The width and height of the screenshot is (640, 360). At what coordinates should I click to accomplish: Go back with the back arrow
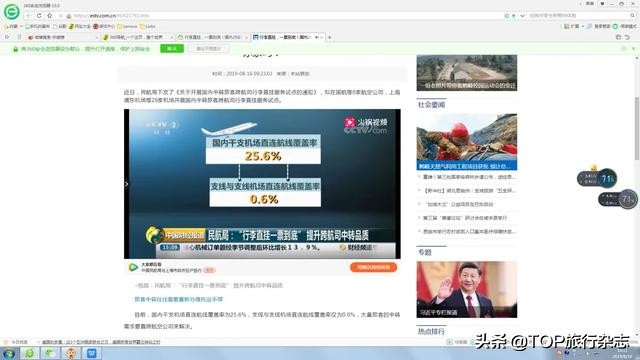coord(28,16)
